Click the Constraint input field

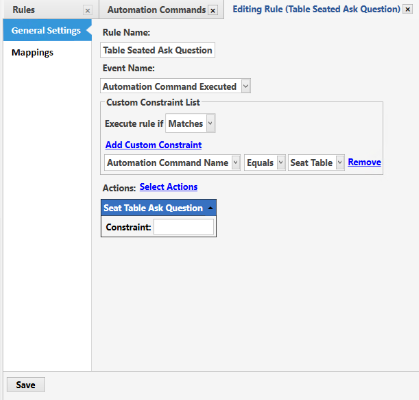pos(183,227)
